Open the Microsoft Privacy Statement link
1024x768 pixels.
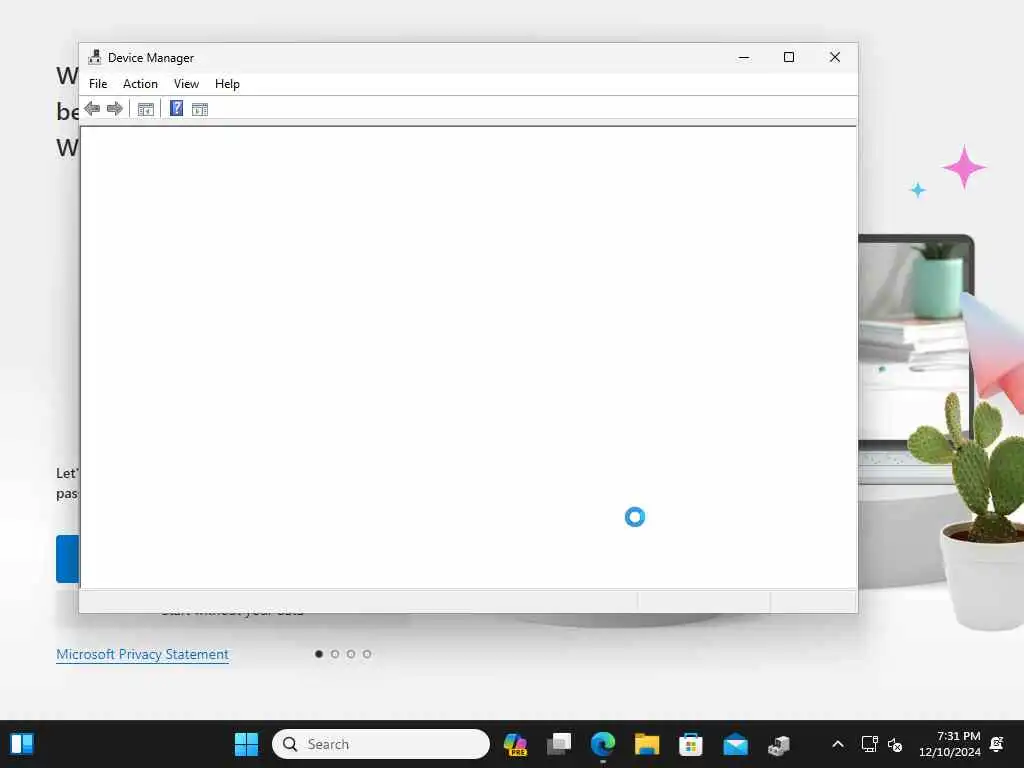(142, 654)
